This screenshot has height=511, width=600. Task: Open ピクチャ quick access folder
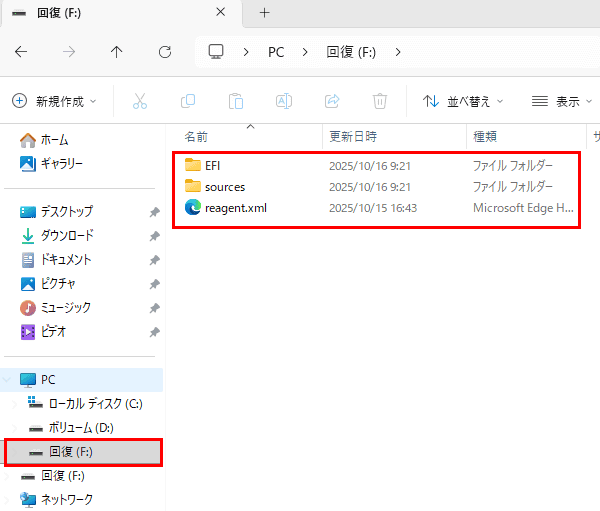[58, 284]
